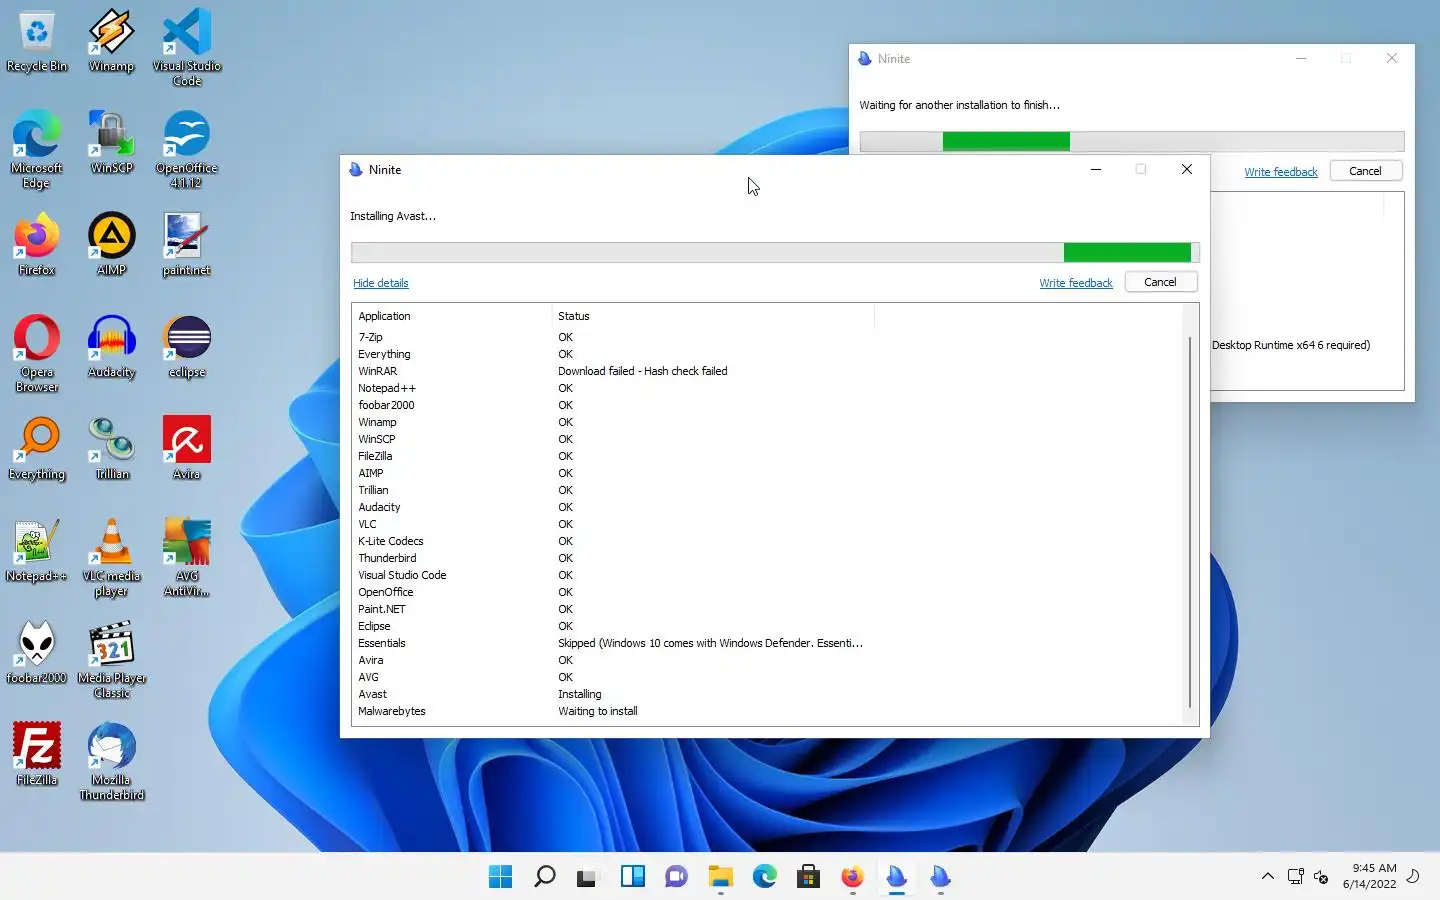
Task: Select the VLC media player desktop shortcut
Action: point(111,558)
